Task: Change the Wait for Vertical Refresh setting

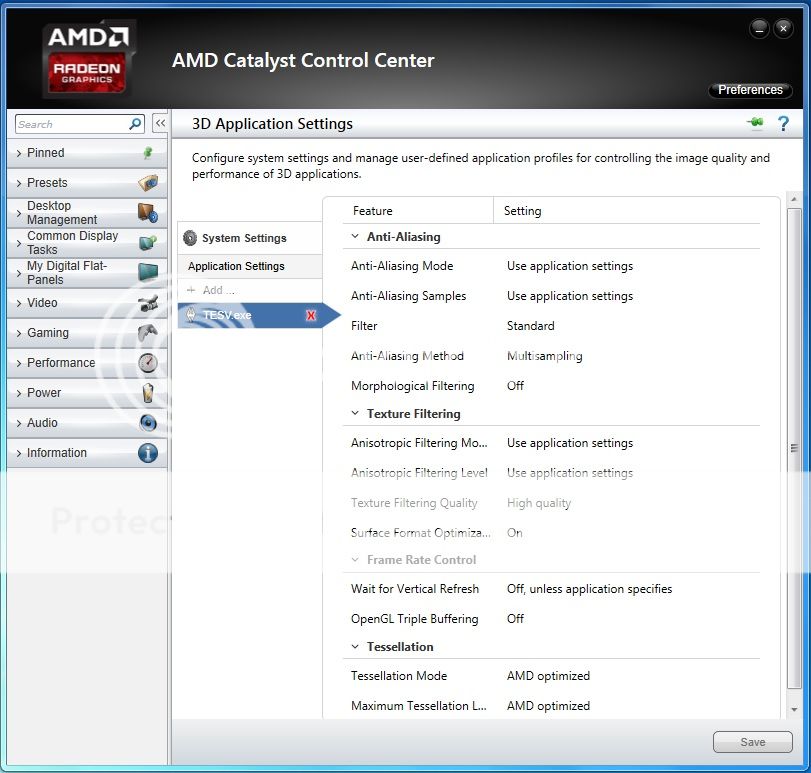Action: coord(589,589)
